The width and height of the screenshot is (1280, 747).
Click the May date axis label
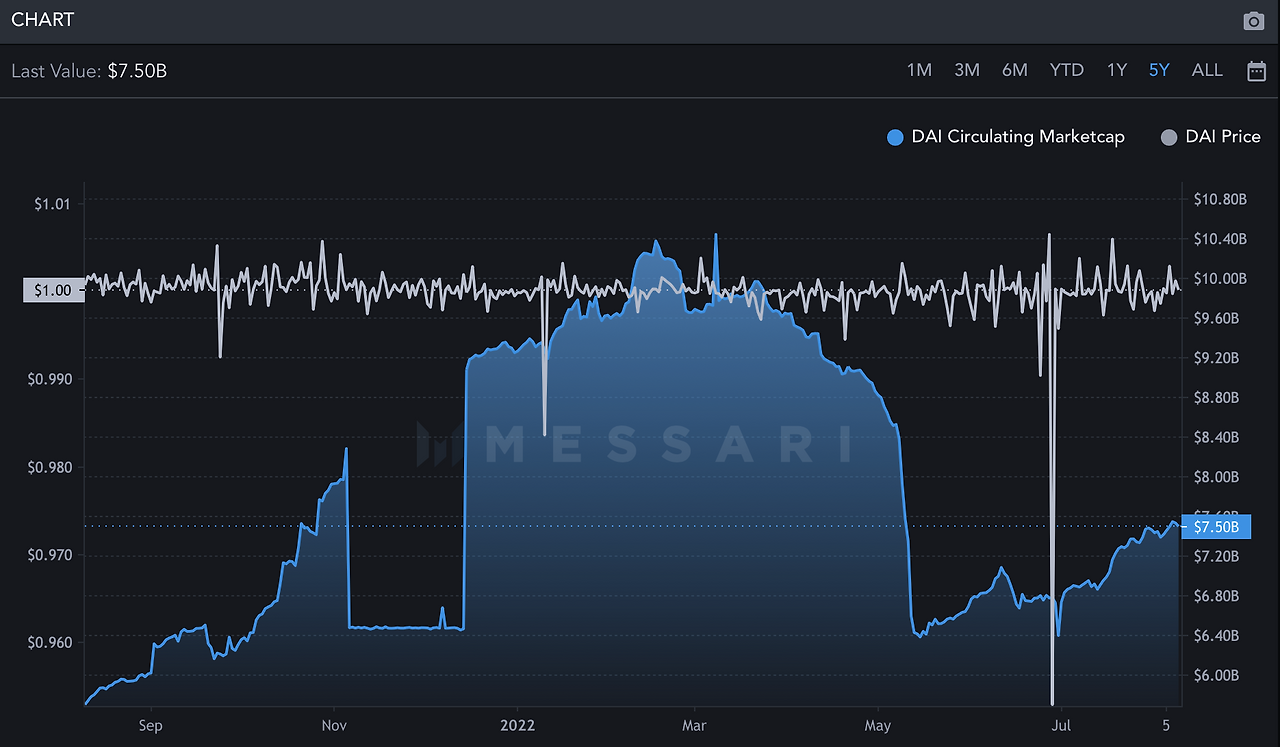click(877, 725)
